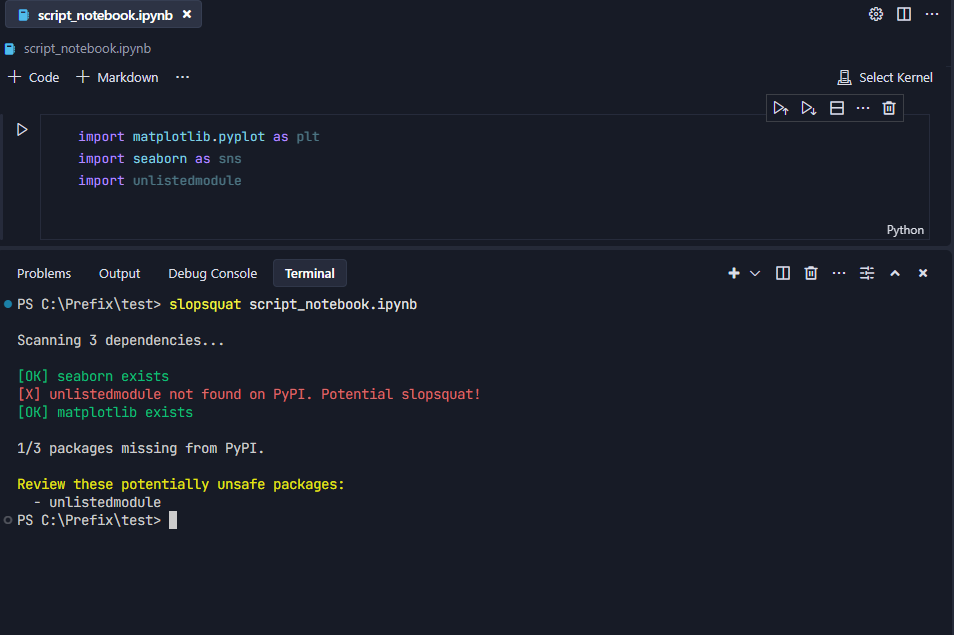Select the Terminal tab
The height and width of the screenshot is (635, 954).
coord(310,273)
